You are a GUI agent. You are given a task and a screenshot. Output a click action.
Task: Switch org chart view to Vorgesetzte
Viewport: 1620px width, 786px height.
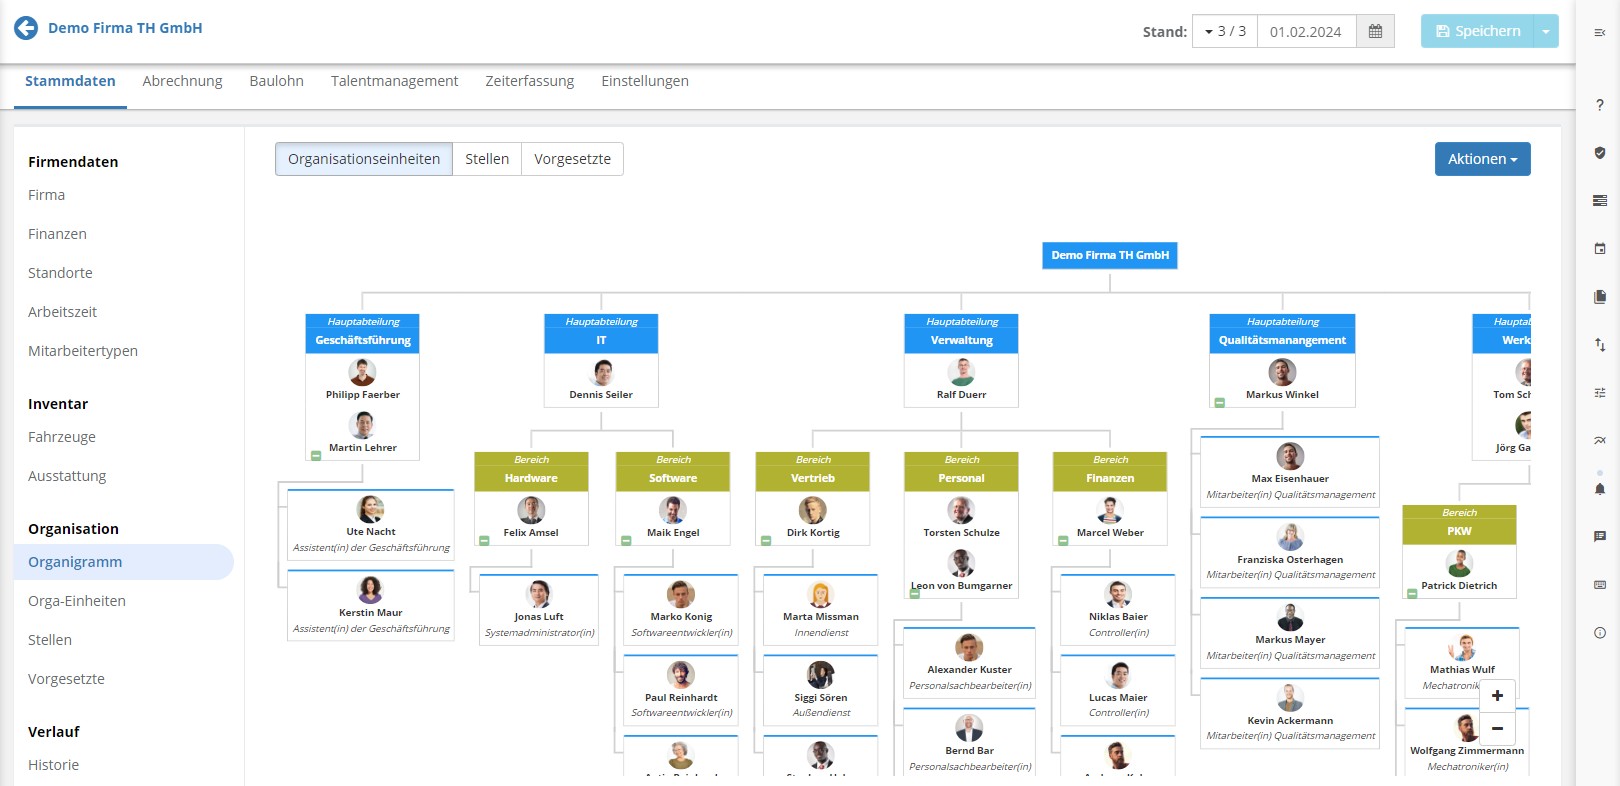[x=572, y=159]
